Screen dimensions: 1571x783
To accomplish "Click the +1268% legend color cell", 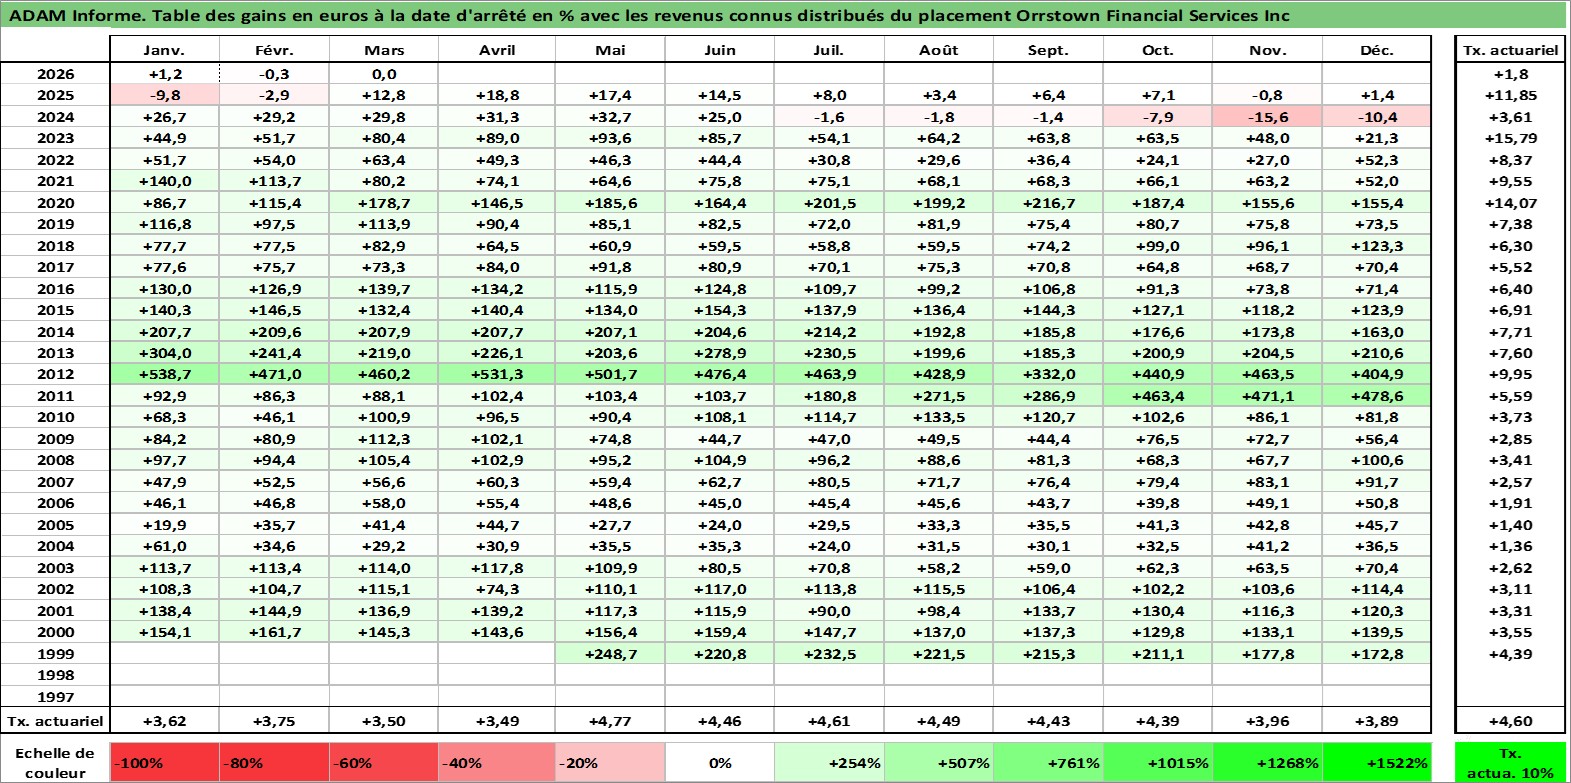I will (1267, 762).
